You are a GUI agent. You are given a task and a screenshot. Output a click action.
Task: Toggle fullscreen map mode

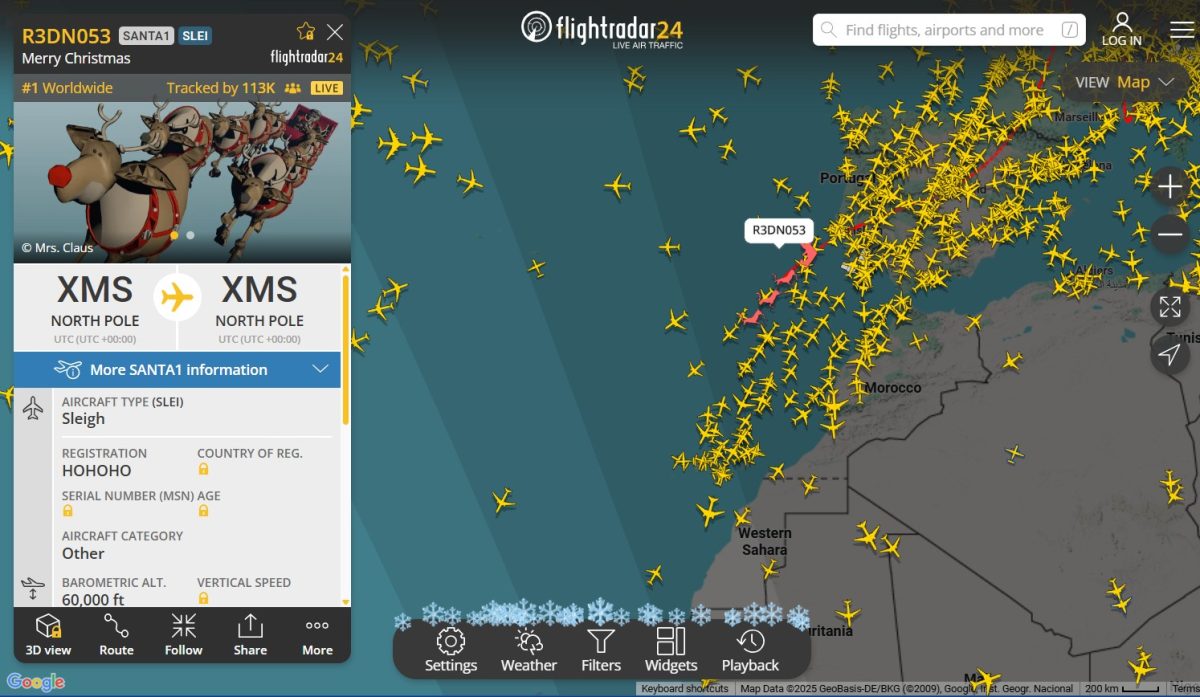1170,307
